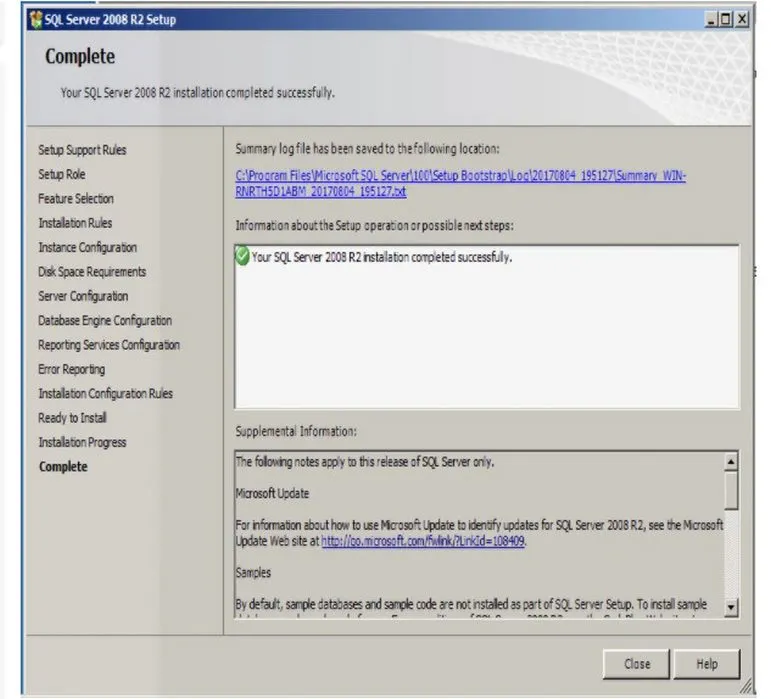Open the summary log file link
The width and height of the screenshot is (771, 699).
460,183
